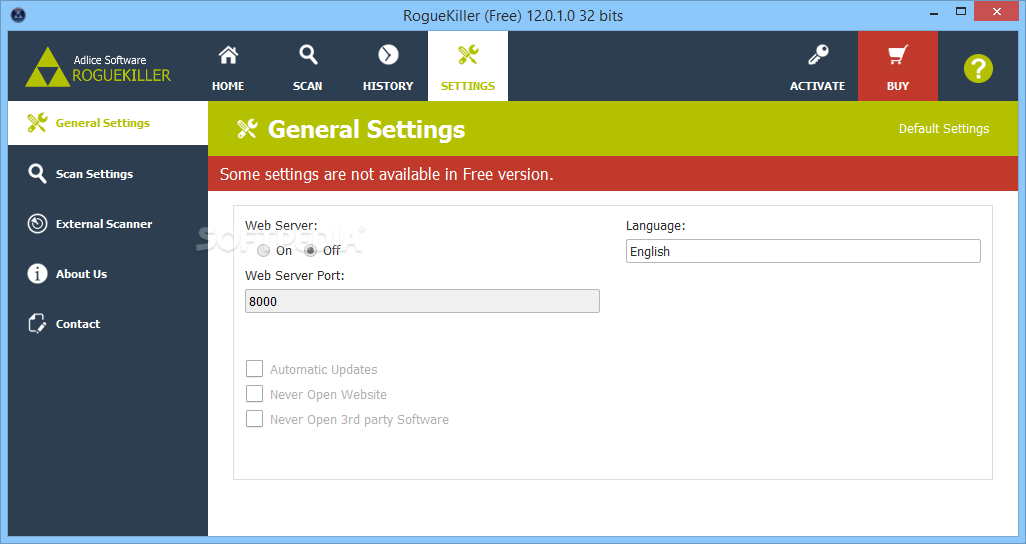Open the Language dropdown showing English
The height and width of the screenshot is (544, 1026).
tap(803, 251)
